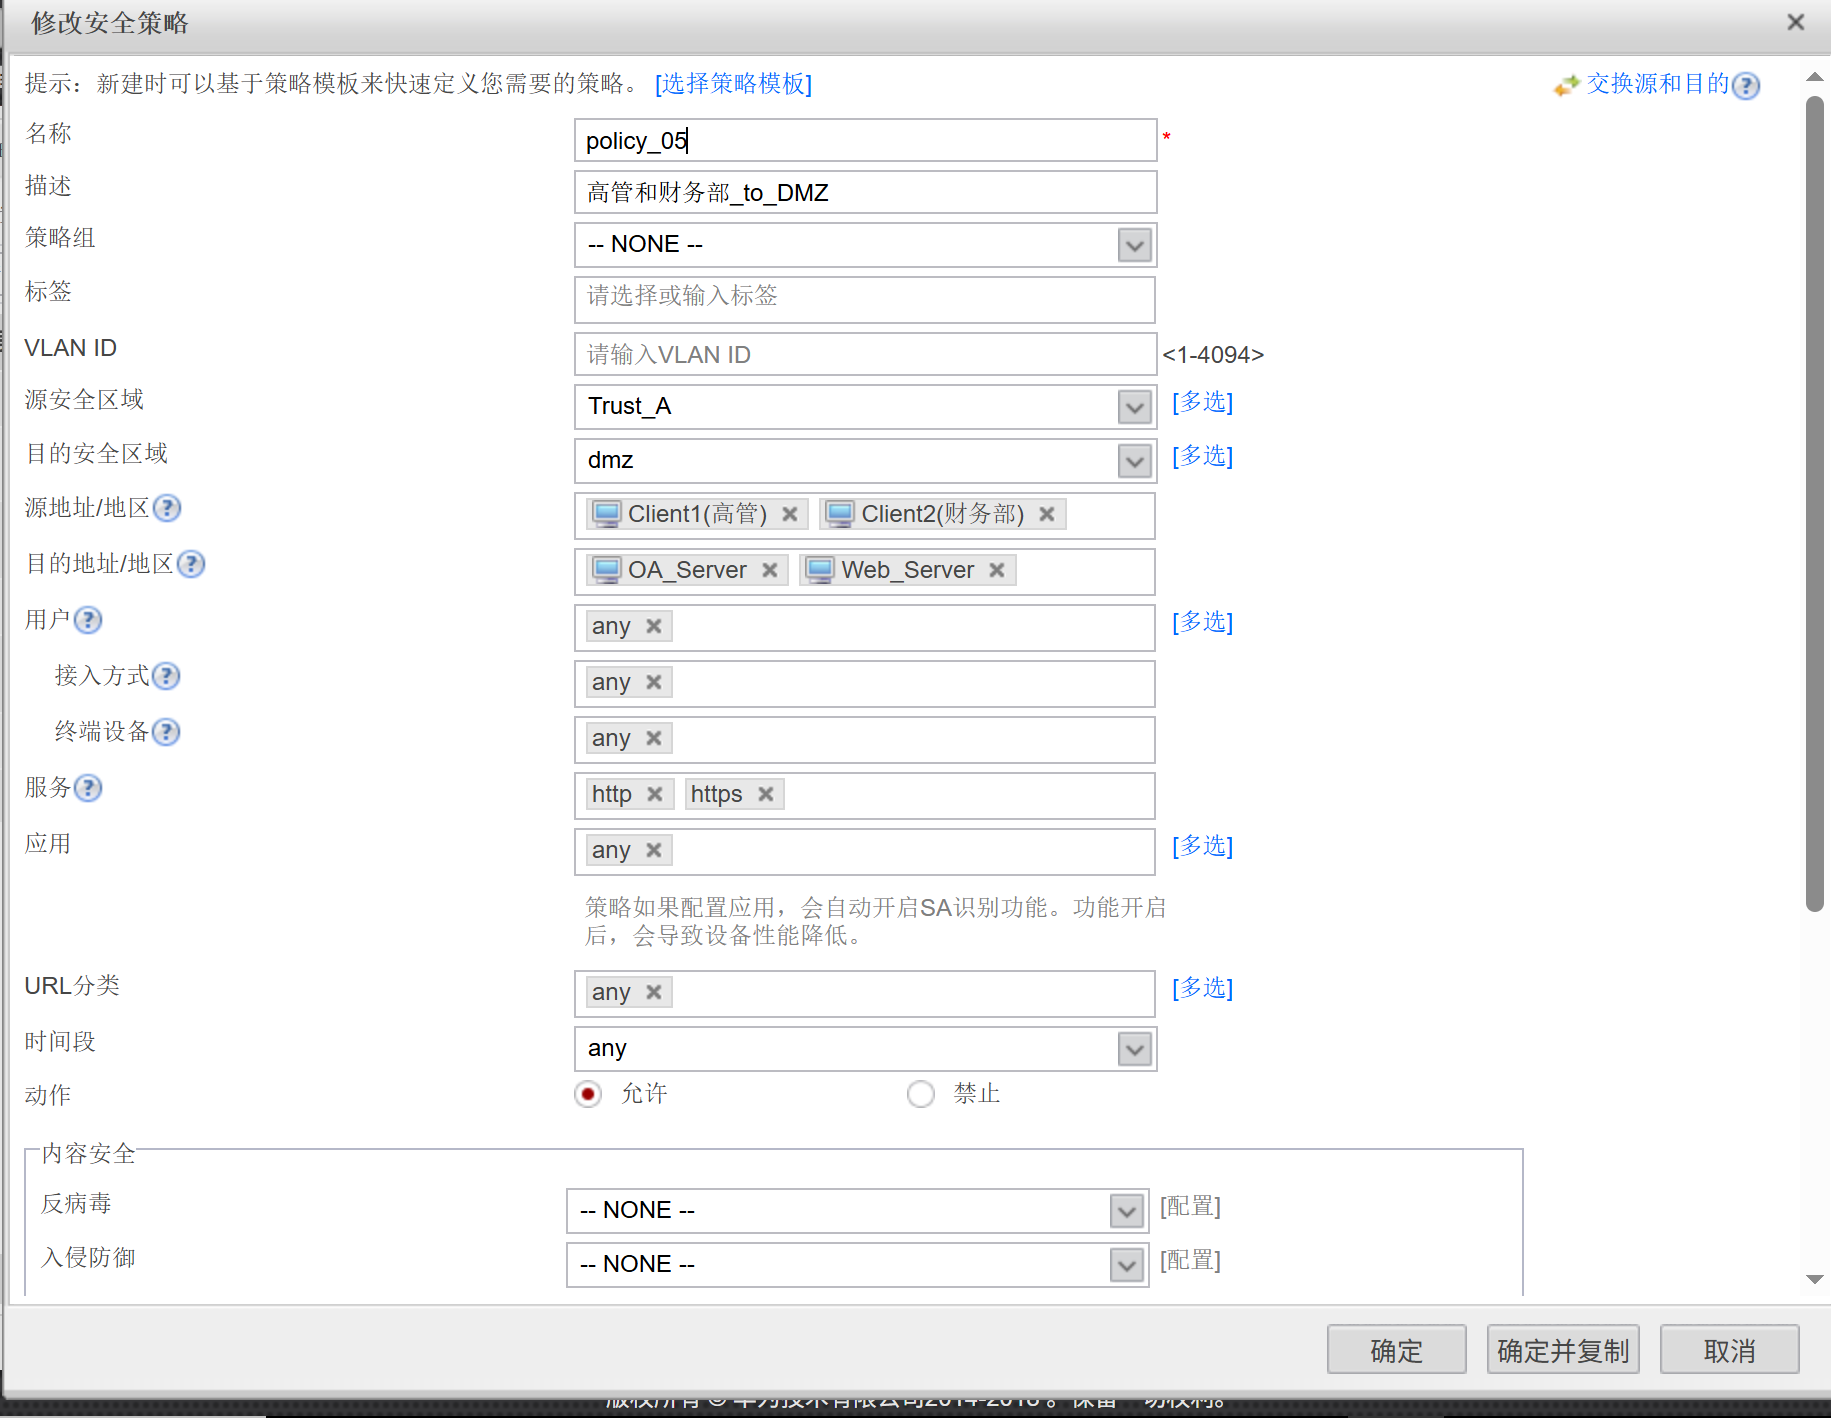Remove any tag from 终端设备 field

[654, 738]
